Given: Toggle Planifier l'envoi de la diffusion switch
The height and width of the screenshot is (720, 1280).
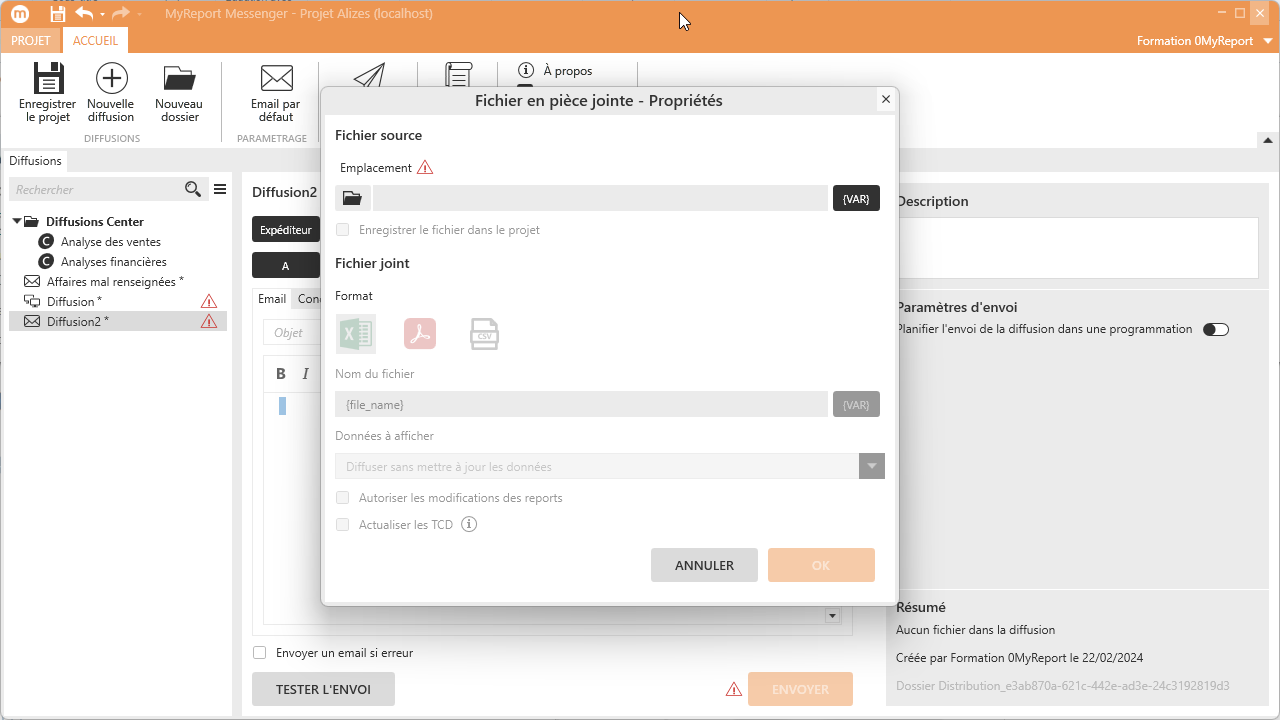Looking at the screenshot, I should [1215, 329].
